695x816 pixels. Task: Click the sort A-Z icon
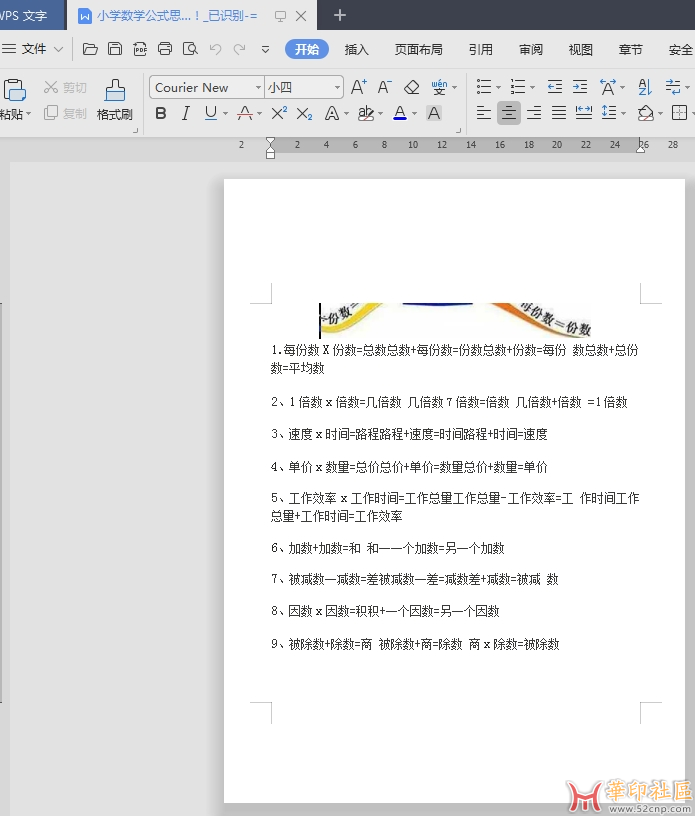click(644, 88)
